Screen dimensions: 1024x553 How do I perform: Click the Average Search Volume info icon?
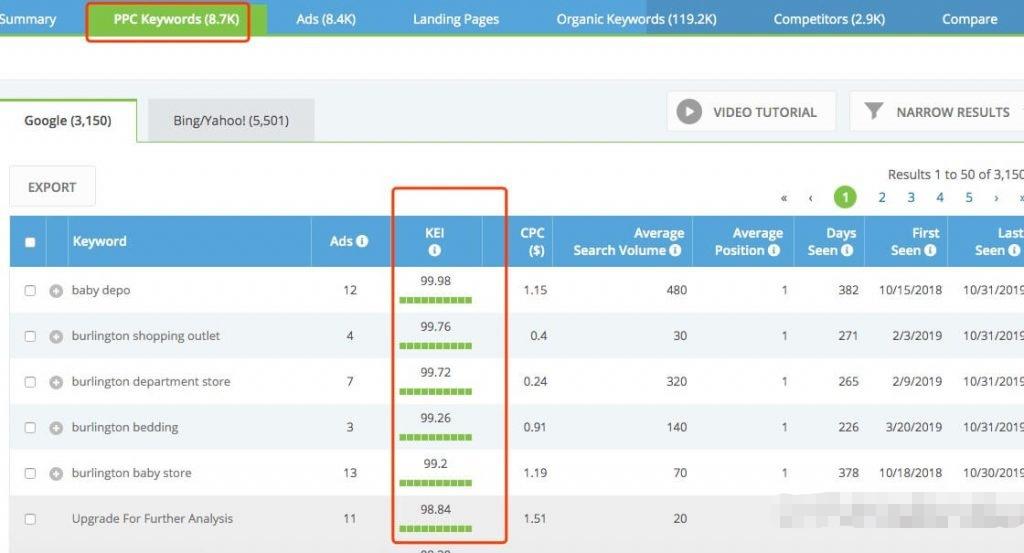pyautogui.click(x=675, y=250)
